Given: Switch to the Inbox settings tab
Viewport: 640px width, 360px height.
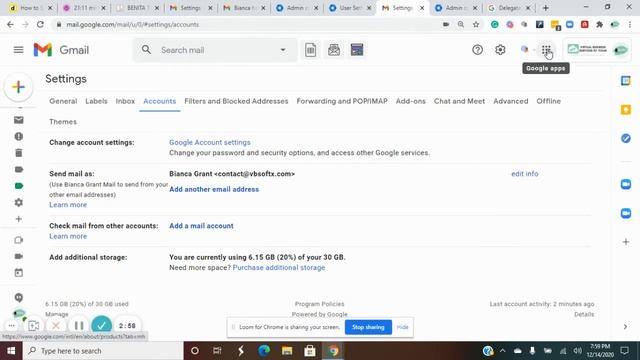Looking at the screenshot, I should click(125, 101).
